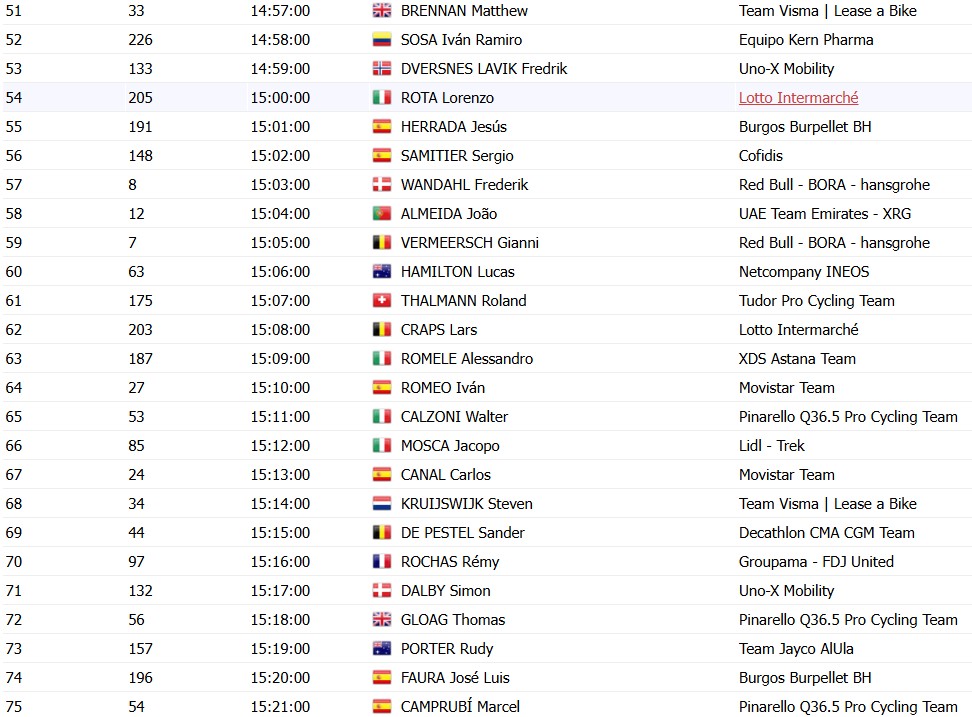This screenshot has height=717, width=972.
Task: Click the Colombian flag beside SOSA Iván Ramiro
Action: click(382, 40)
